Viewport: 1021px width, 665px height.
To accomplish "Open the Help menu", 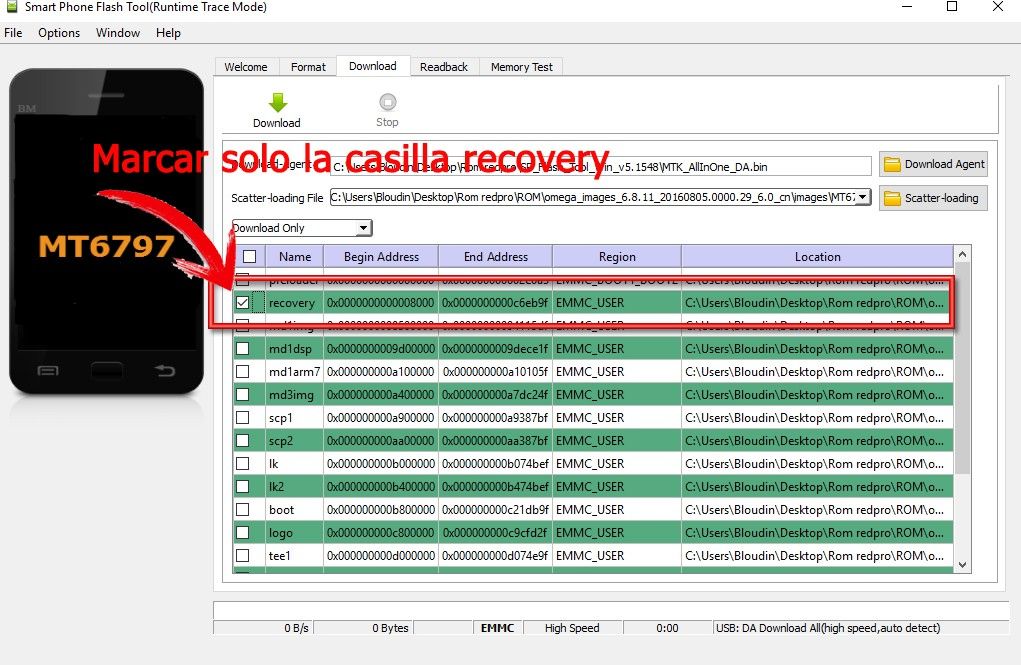I will pos(168,33).
